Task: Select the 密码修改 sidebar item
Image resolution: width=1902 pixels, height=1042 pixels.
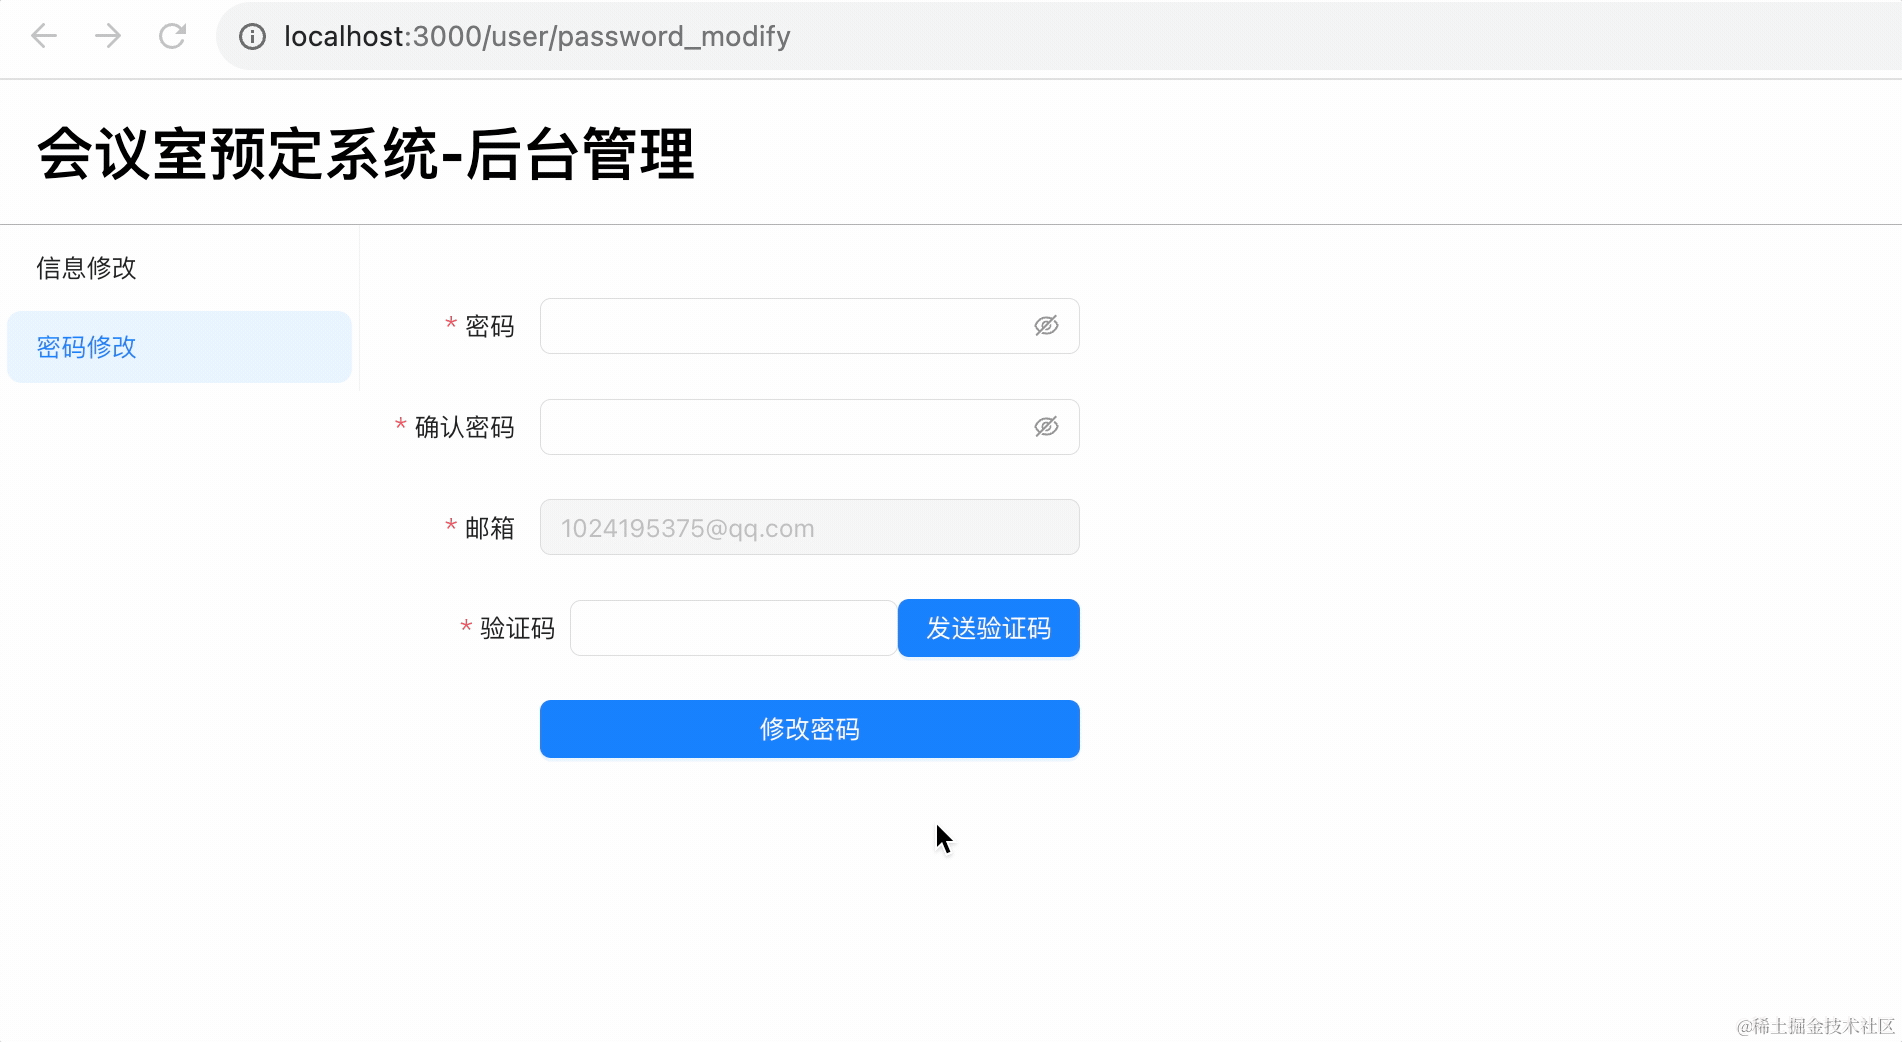Action: (x=86, y=347)
